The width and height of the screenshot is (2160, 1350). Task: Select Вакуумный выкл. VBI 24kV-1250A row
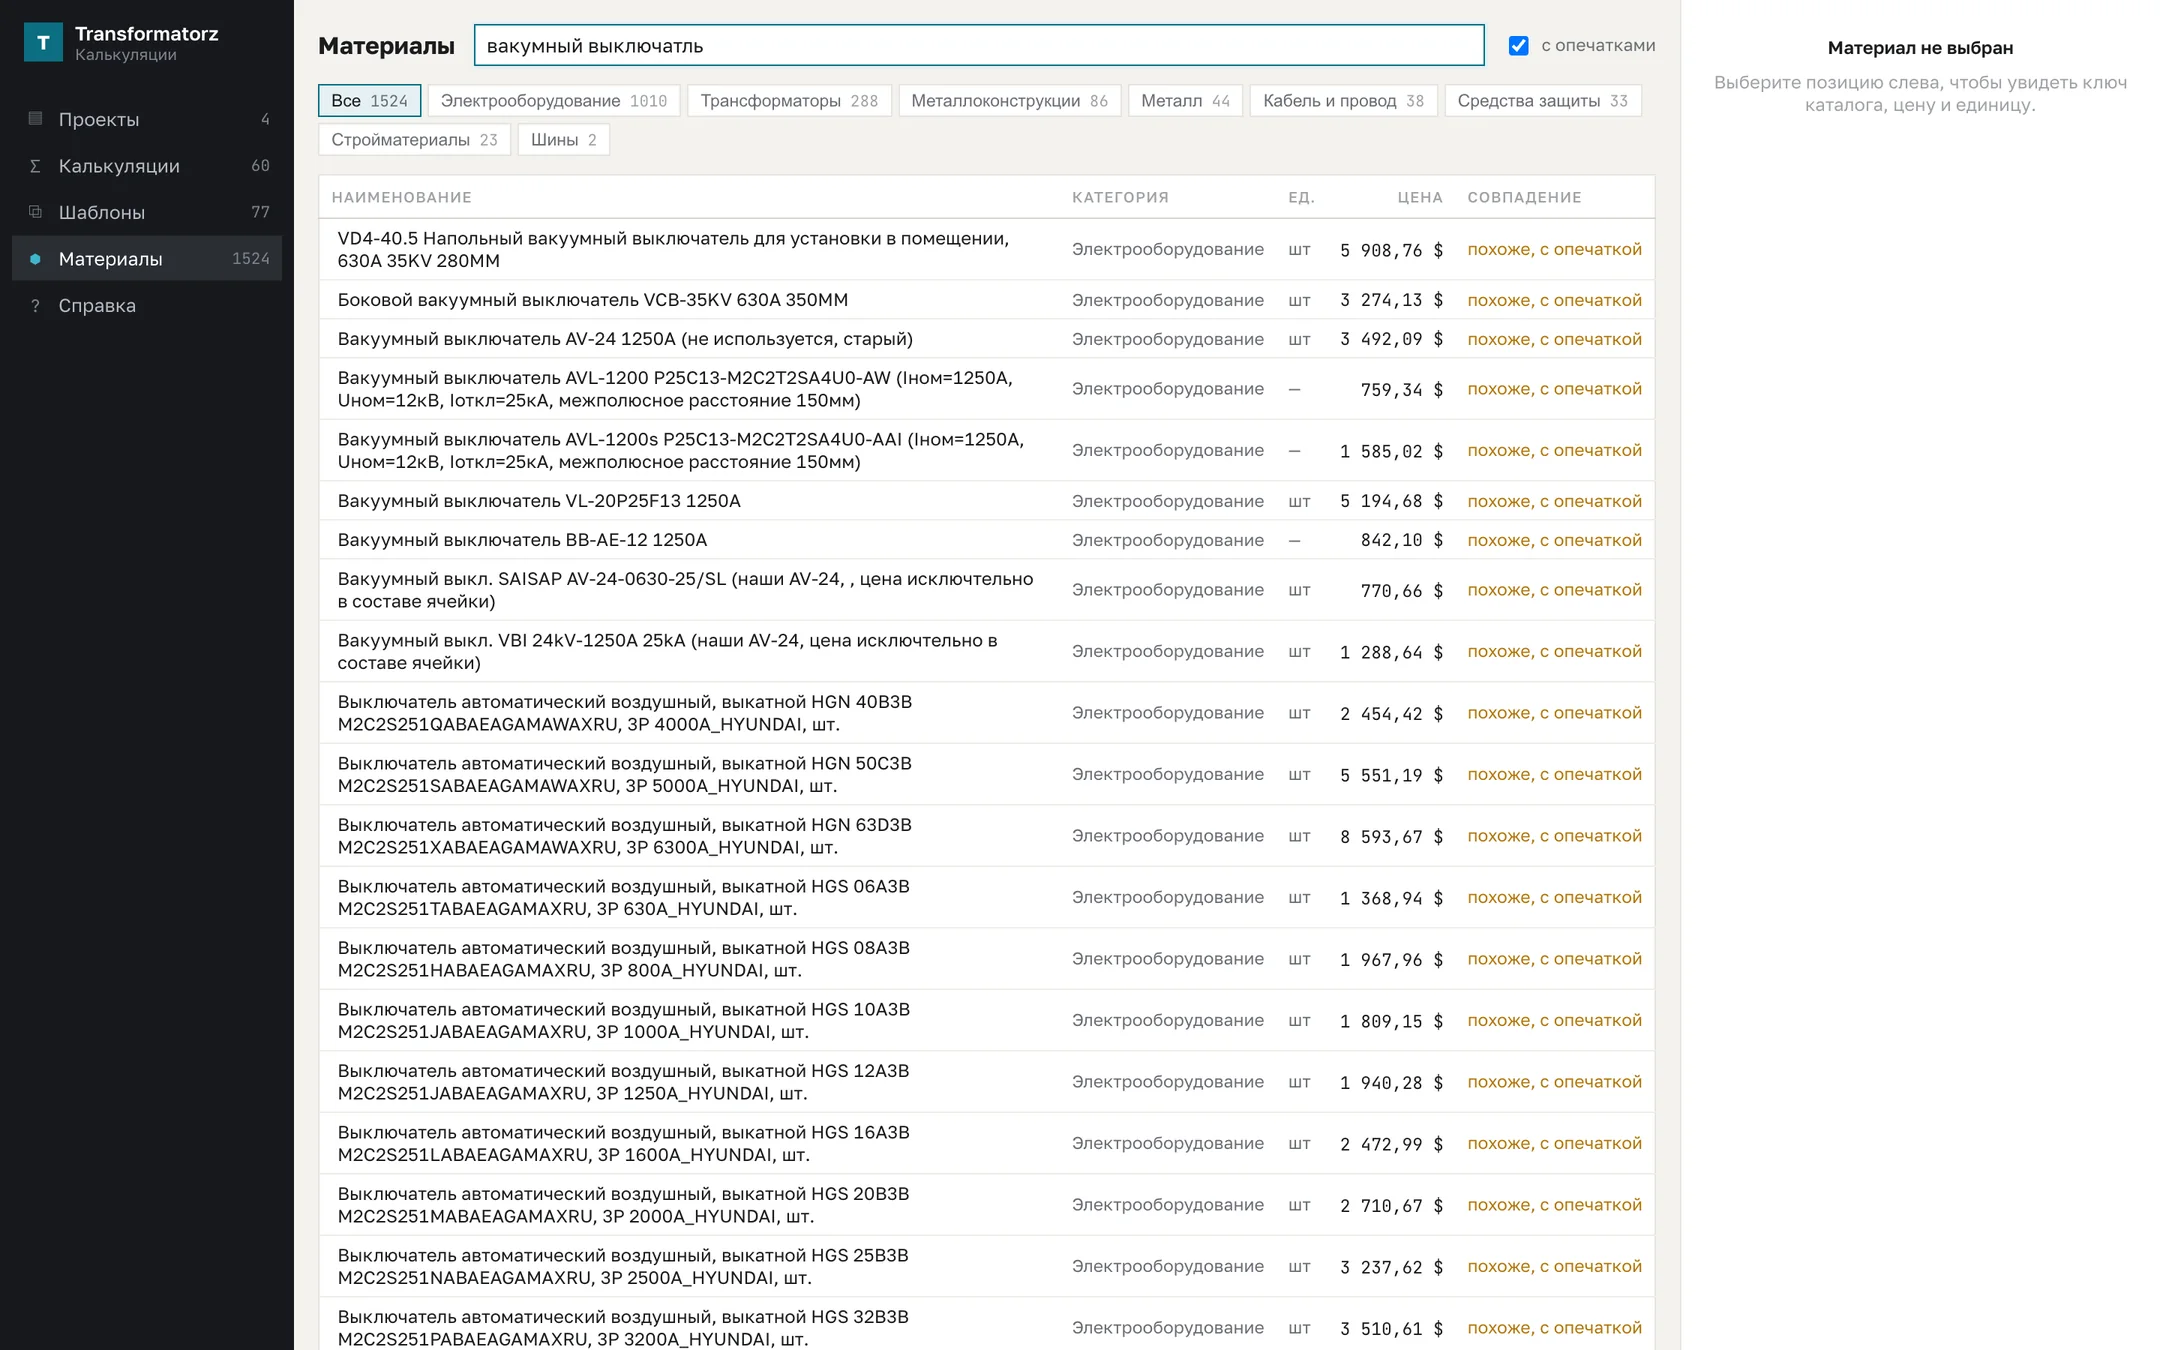[986, 652]
